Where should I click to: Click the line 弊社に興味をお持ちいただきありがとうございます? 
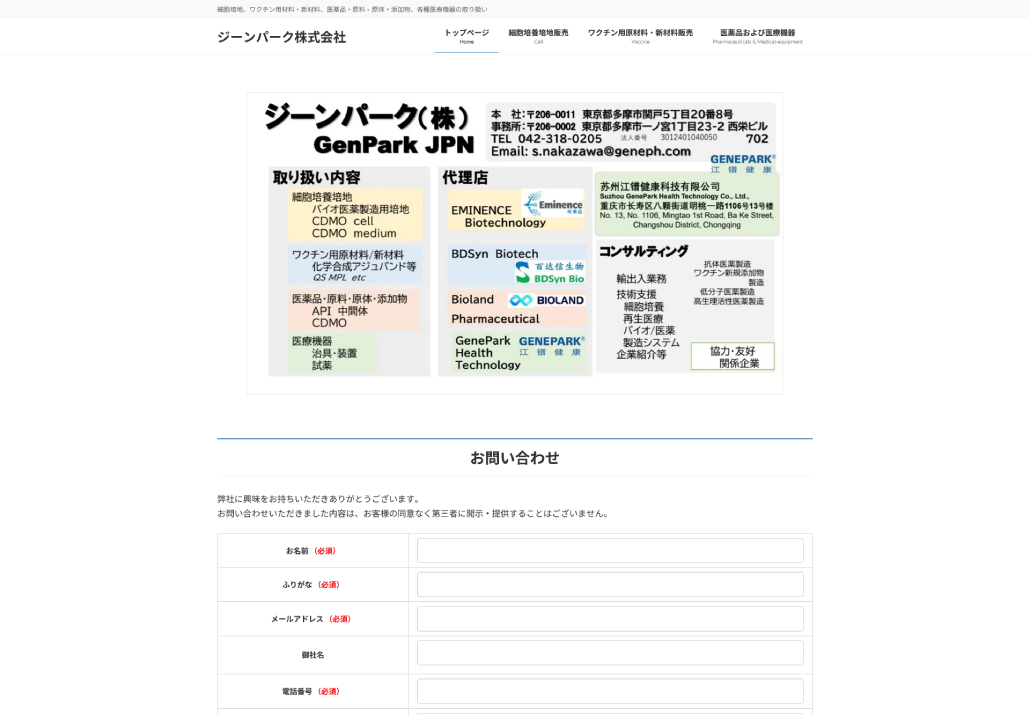pos(320,499)
